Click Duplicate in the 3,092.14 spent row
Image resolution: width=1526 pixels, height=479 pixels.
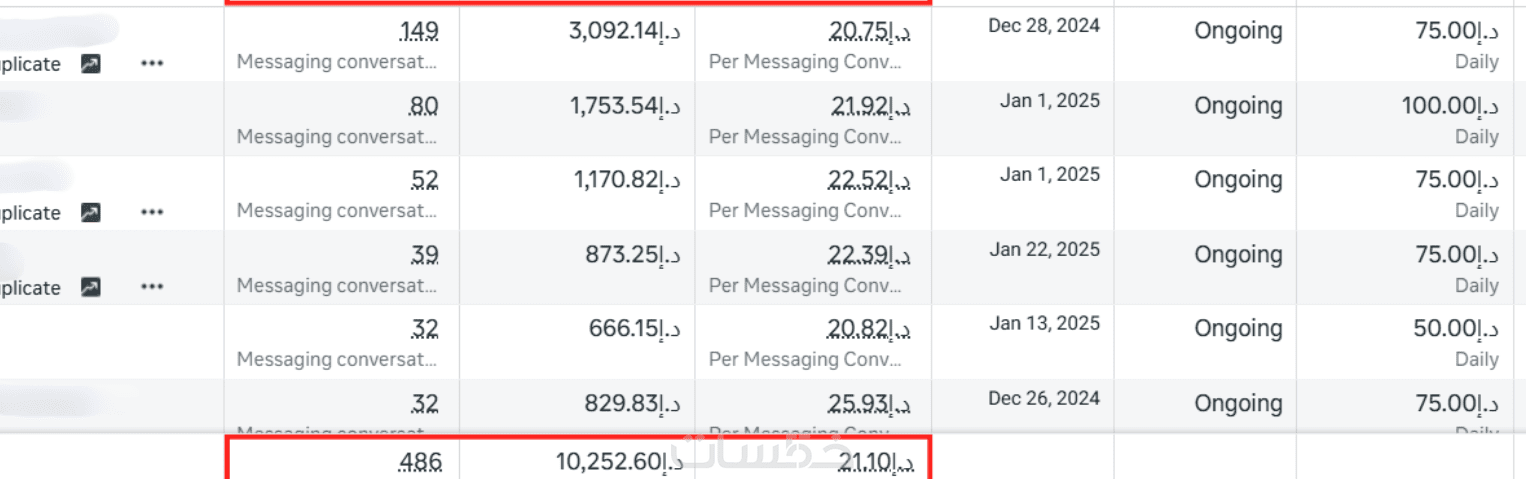(30, 64)
